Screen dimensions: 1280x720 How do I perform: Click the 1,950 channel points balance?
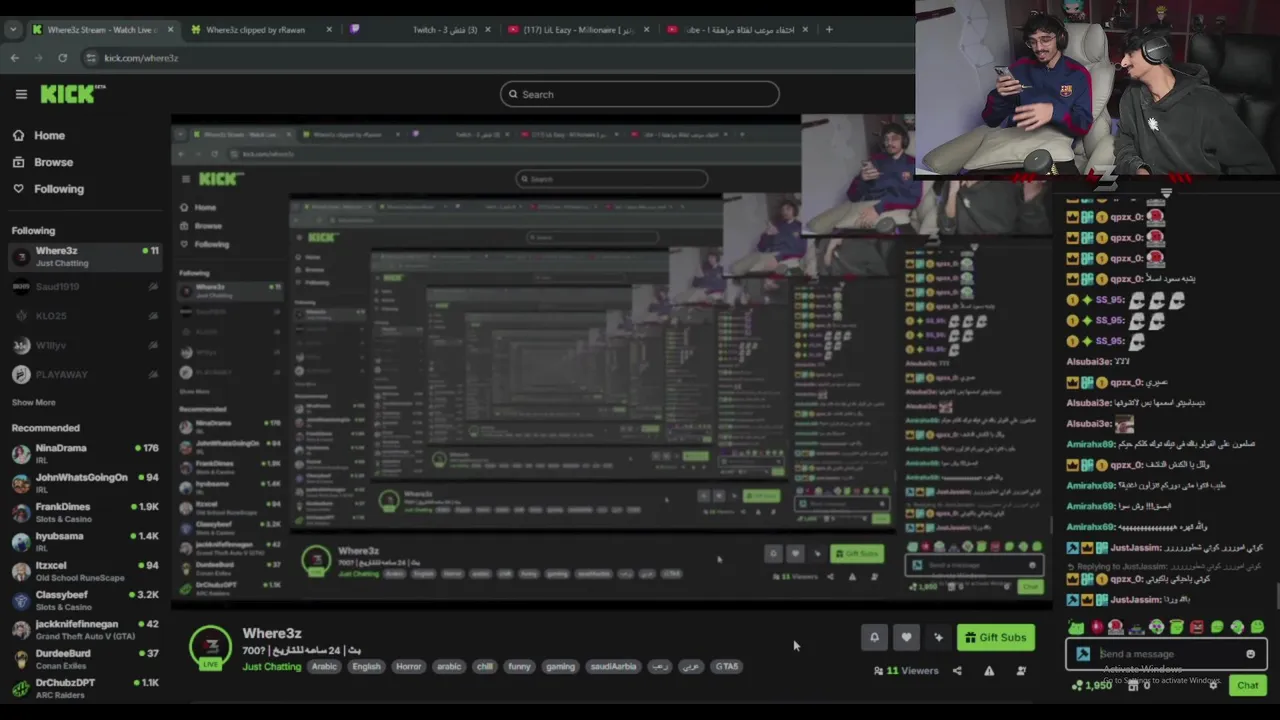(1091, 685)
